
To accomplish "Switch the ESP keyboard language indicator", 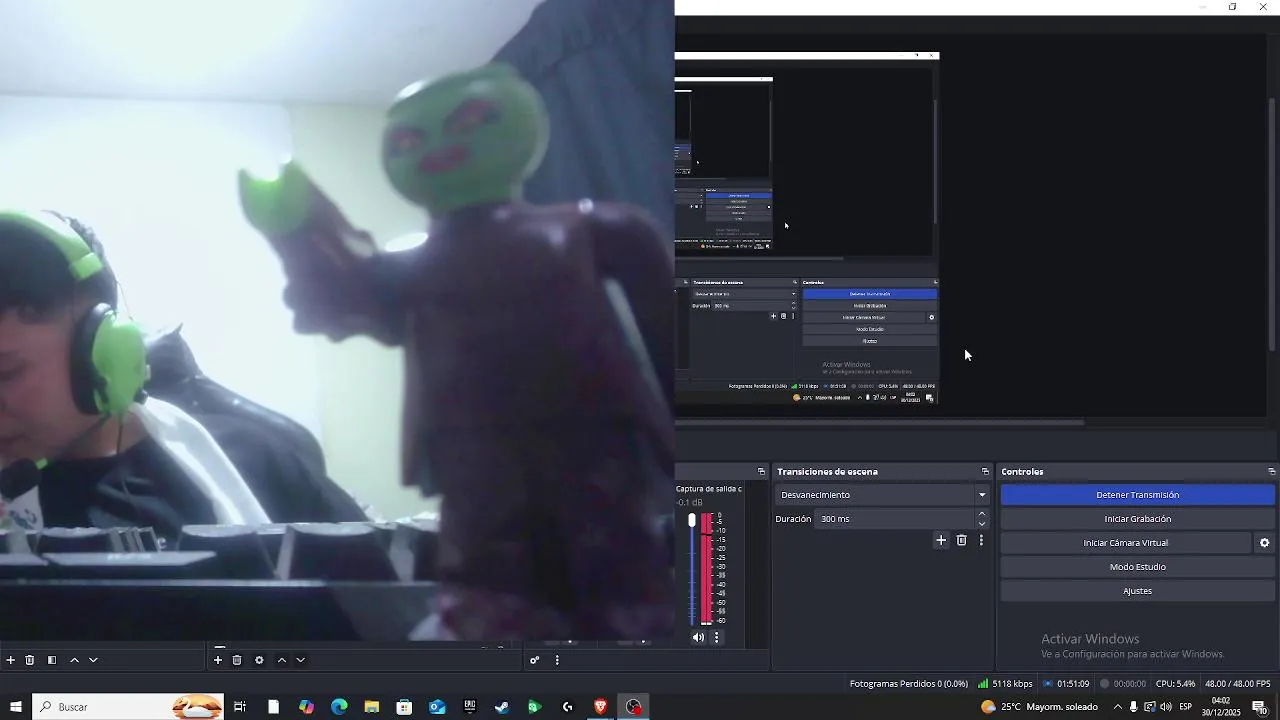I will 1185,707.
